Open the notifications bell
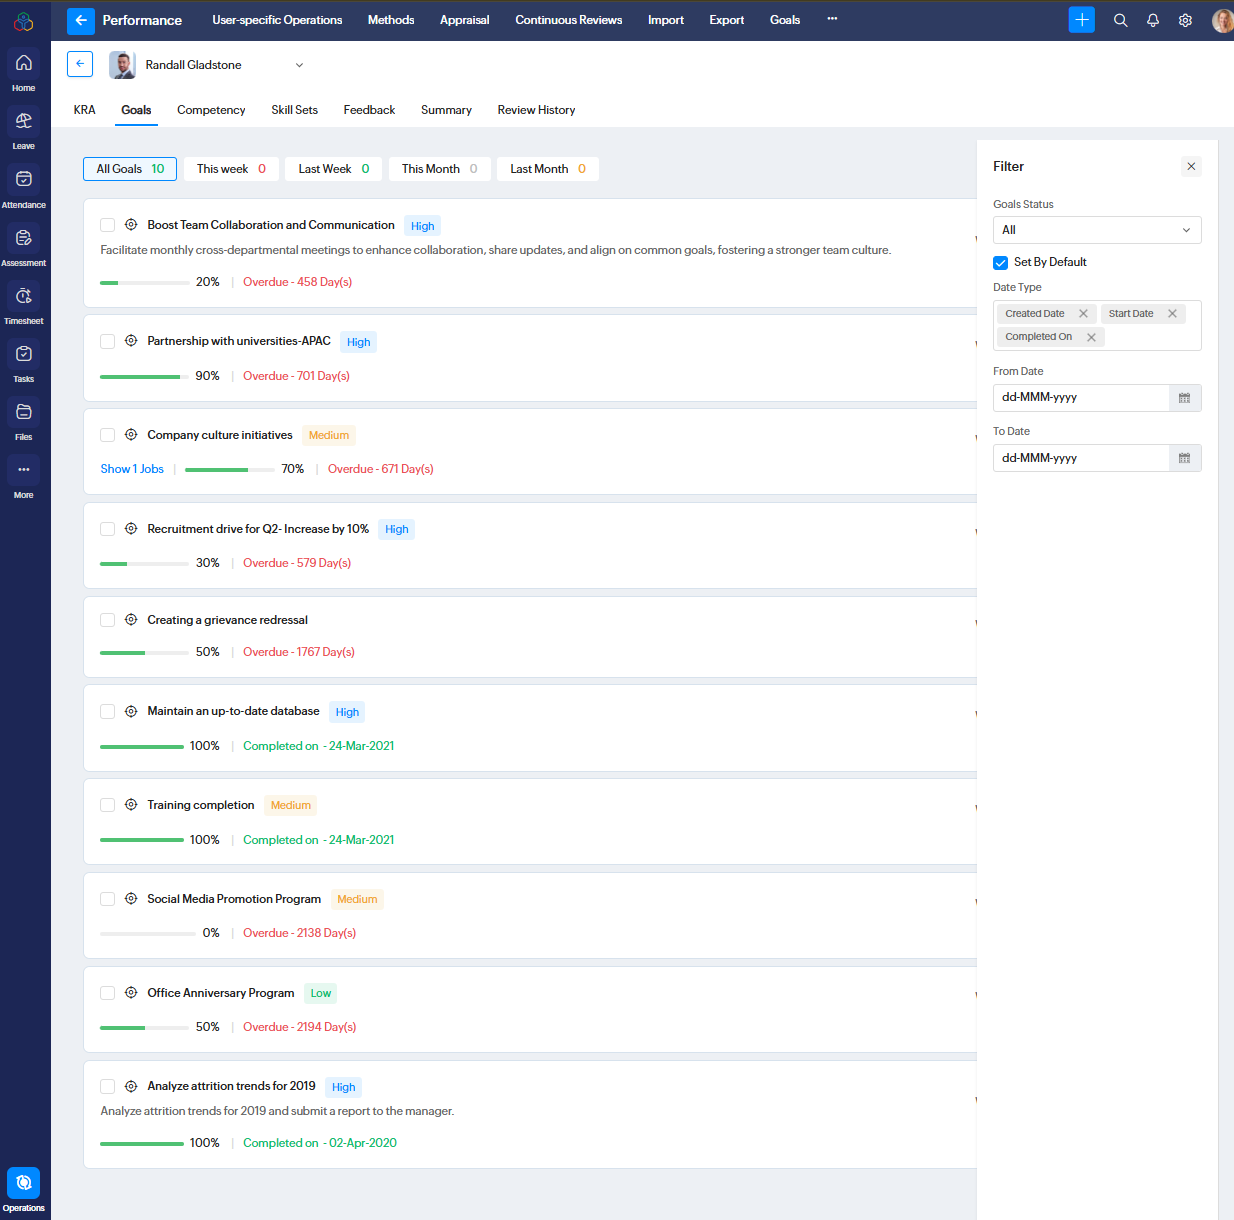The image size is (1234, 1220). click(1153, 20)
